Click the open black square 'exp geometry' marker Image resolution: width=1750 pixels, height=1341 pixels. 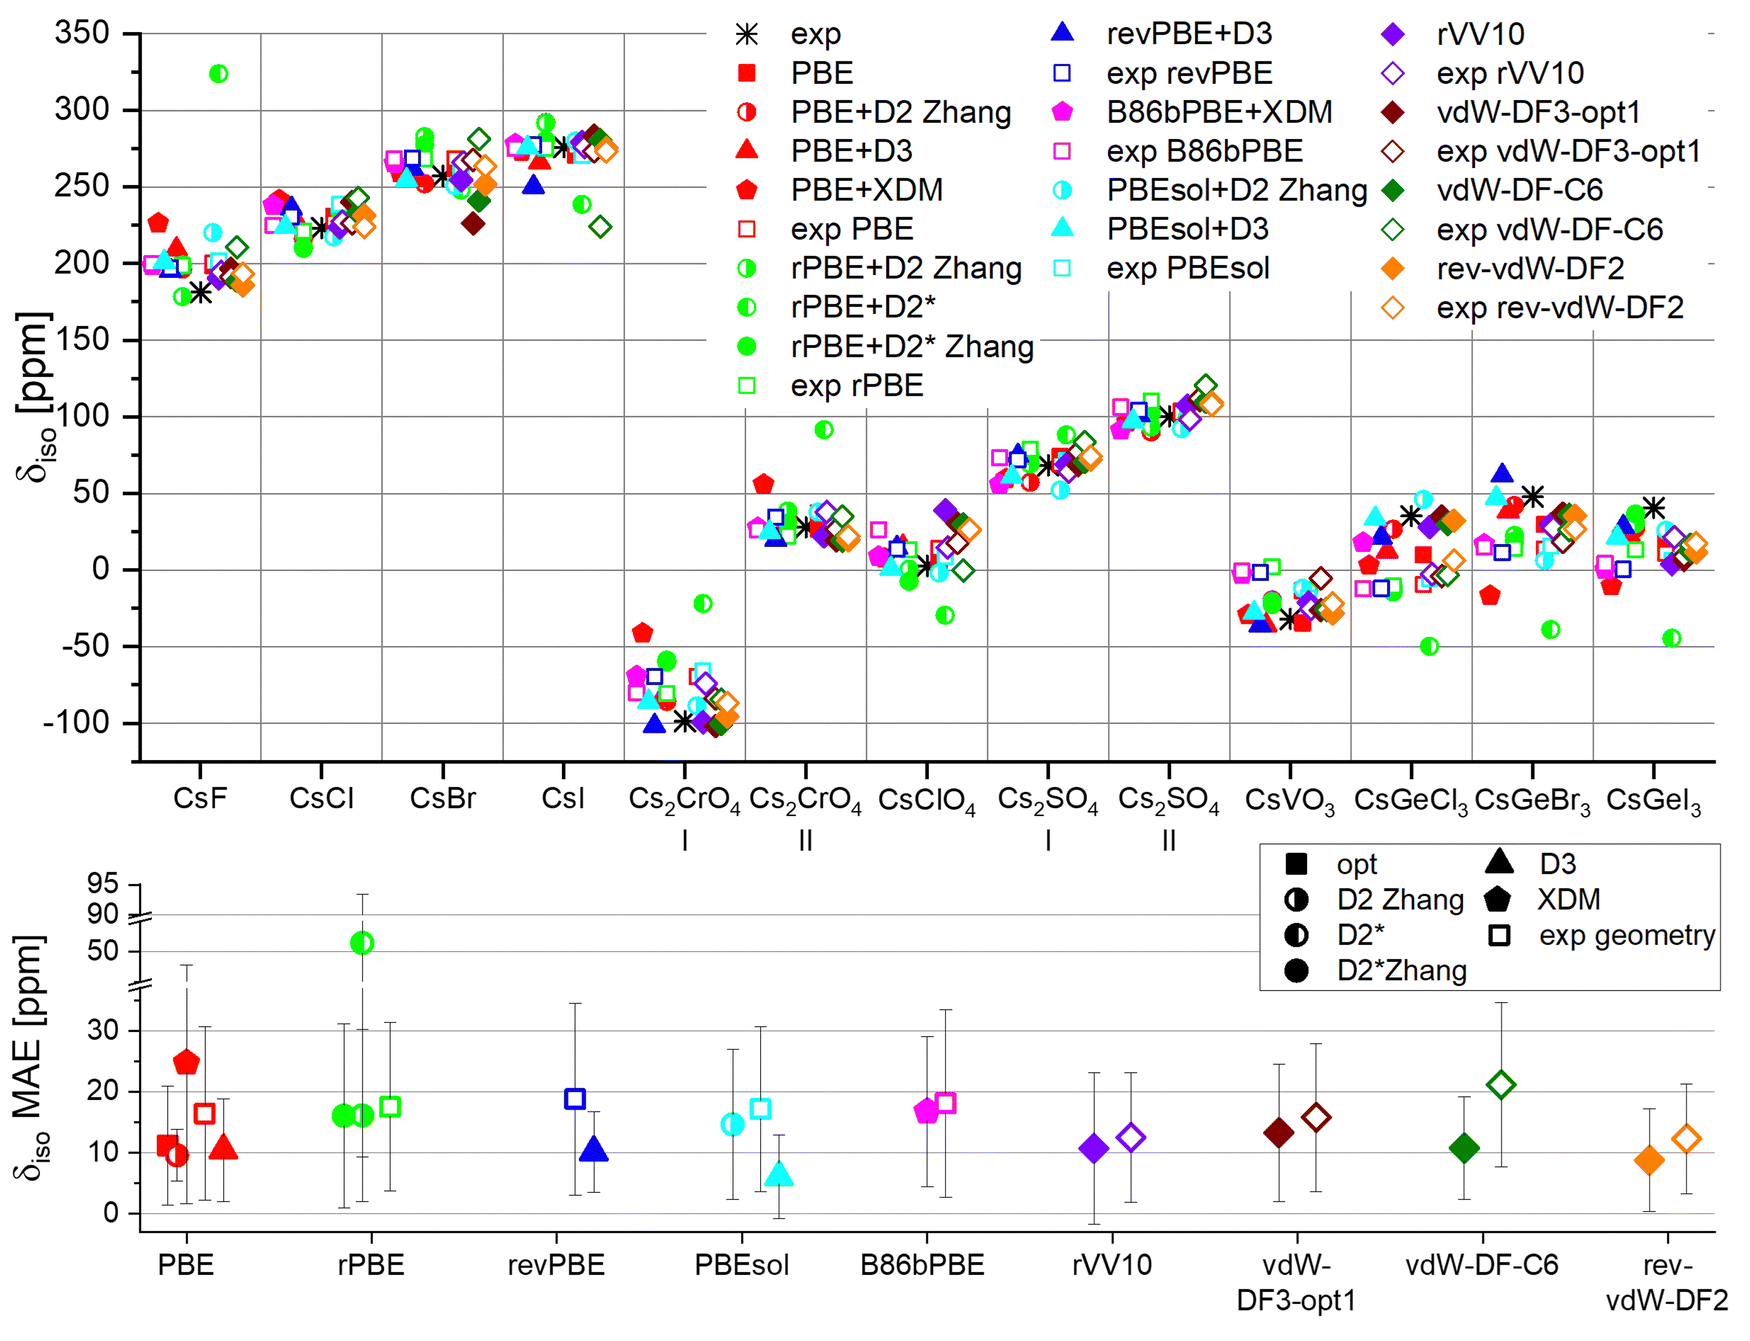click(1498, 935)
